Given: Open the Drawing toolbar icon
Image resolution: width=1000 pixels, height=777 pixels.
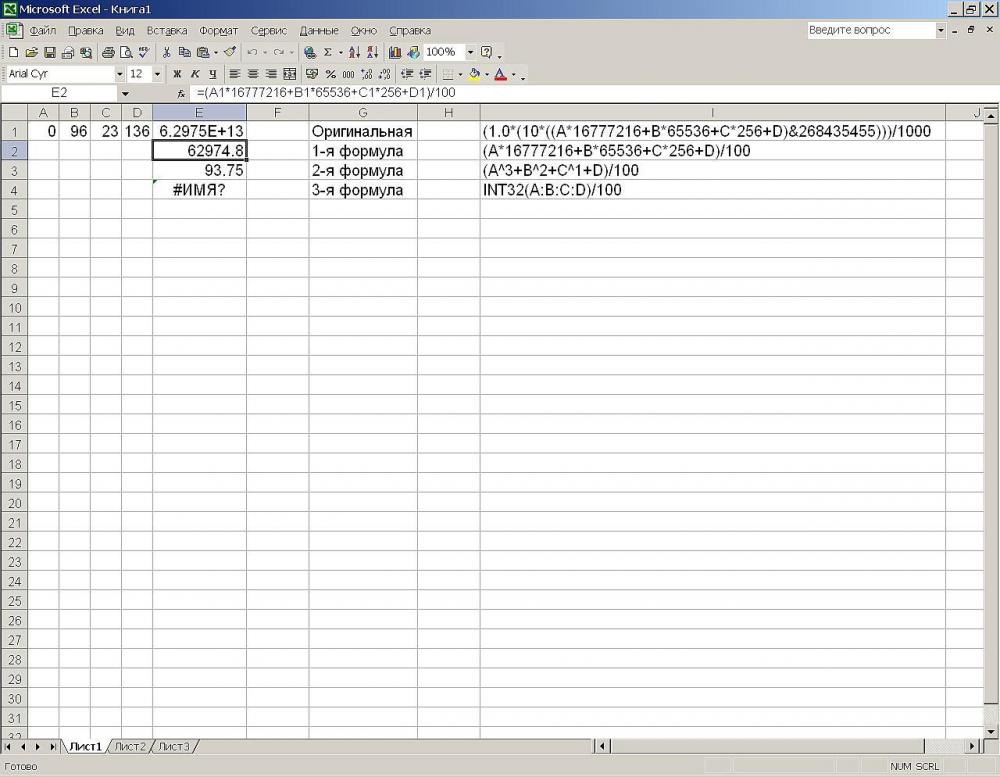Looking at the screenshot, I should tap(413, 52).
